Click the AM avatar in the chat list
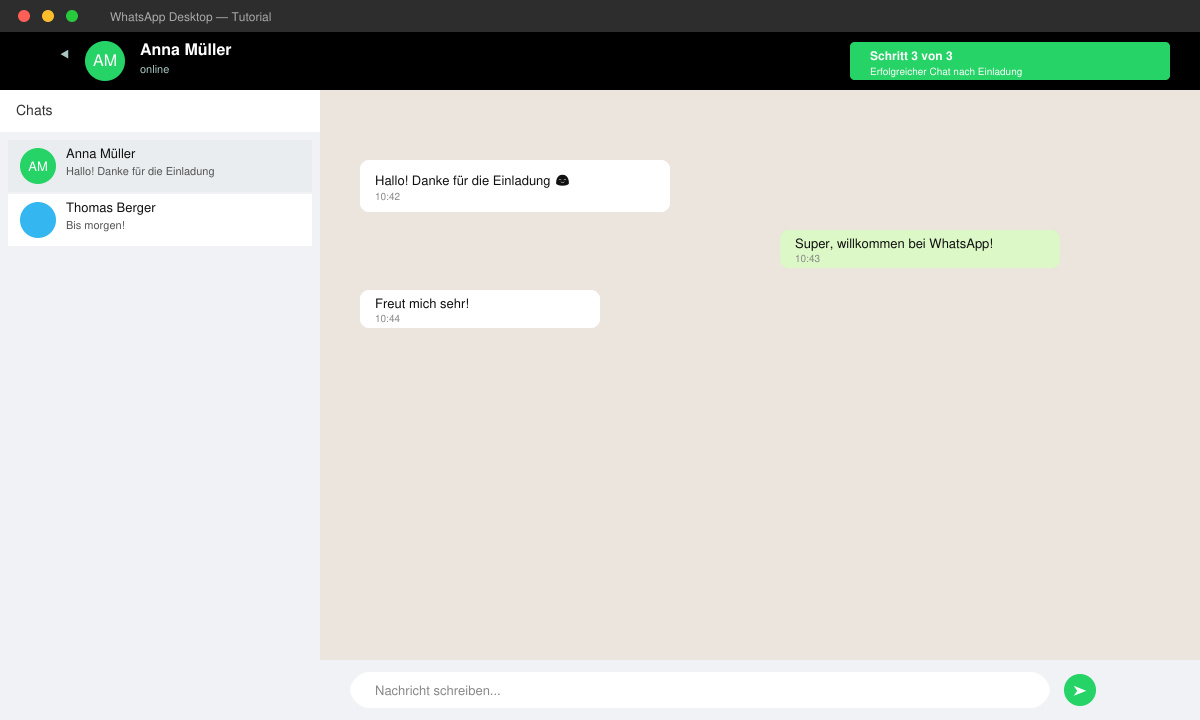 click(x=38, y=166)
